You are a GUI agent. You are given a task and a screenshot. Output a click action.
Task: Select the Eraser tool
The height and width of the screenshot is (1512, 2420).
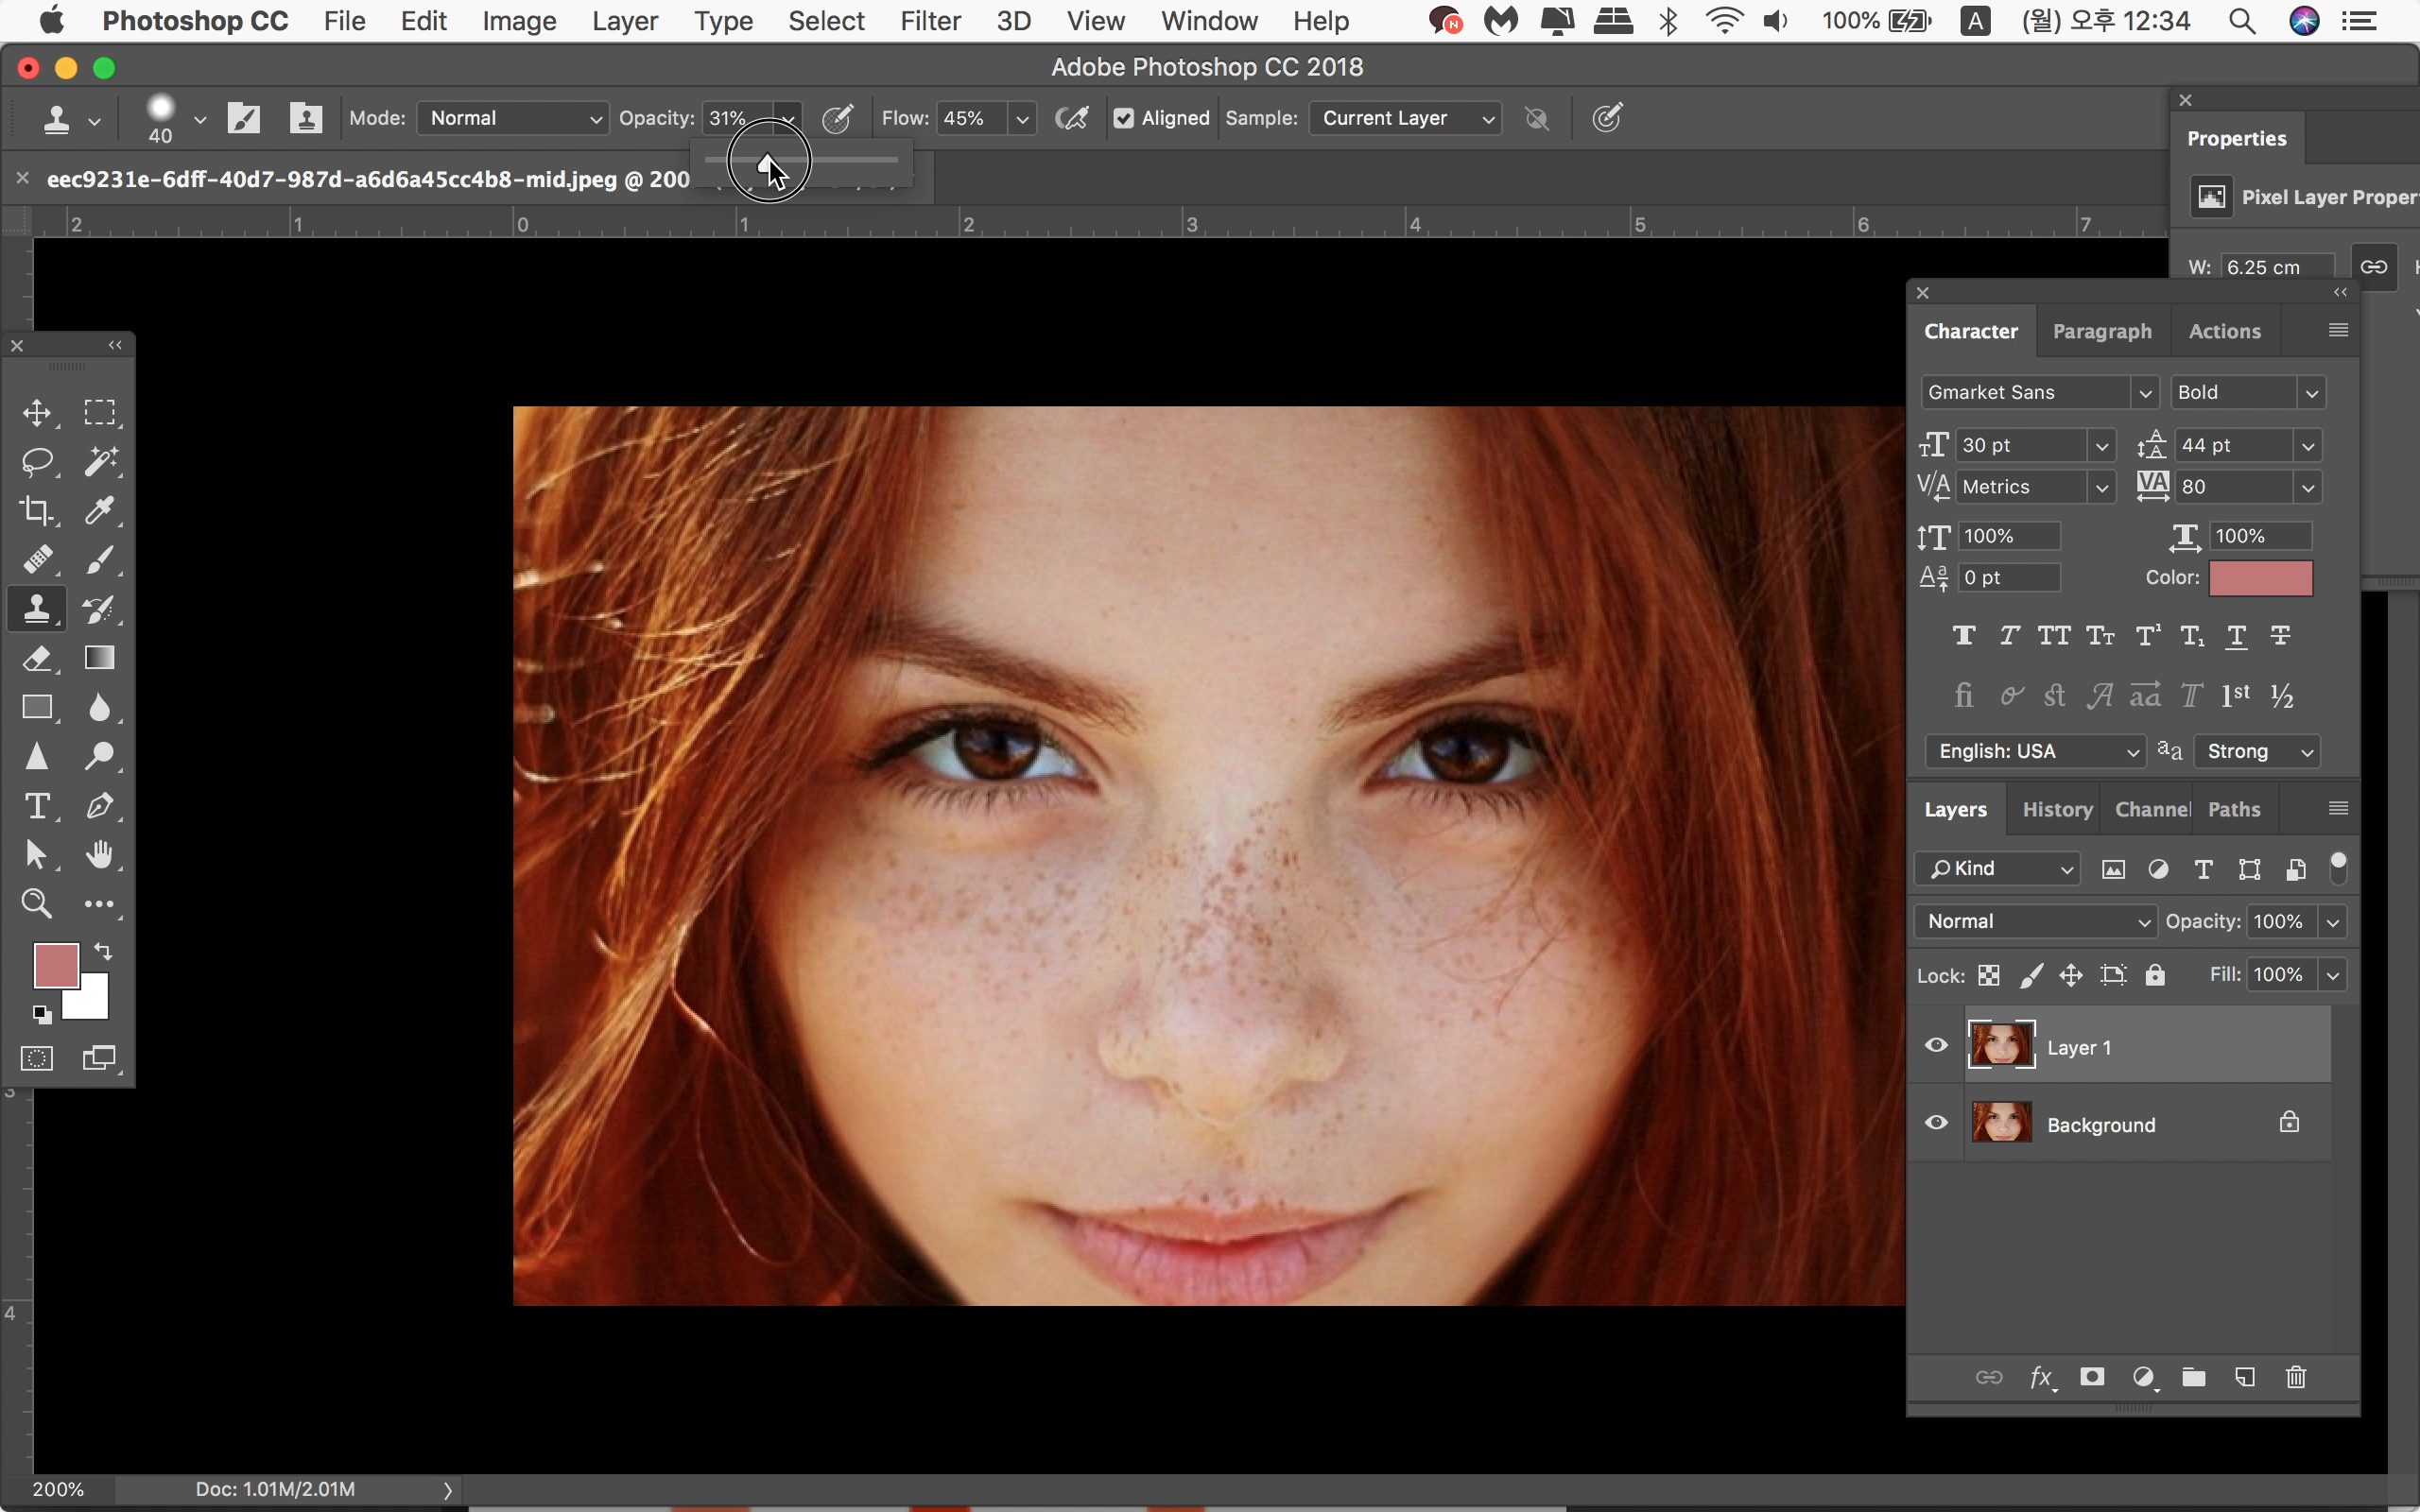pyautogui.click(x=37, y=658)
